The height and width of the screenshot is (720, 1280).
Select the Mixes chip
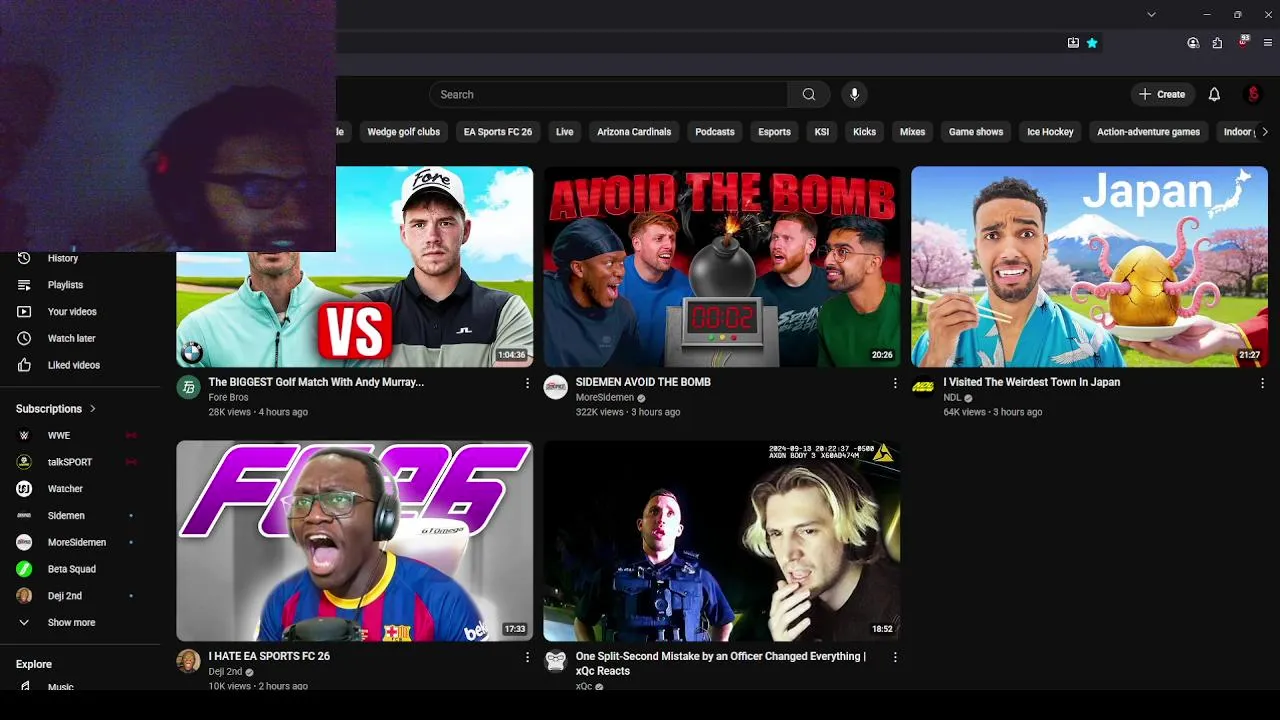(913, 132)
